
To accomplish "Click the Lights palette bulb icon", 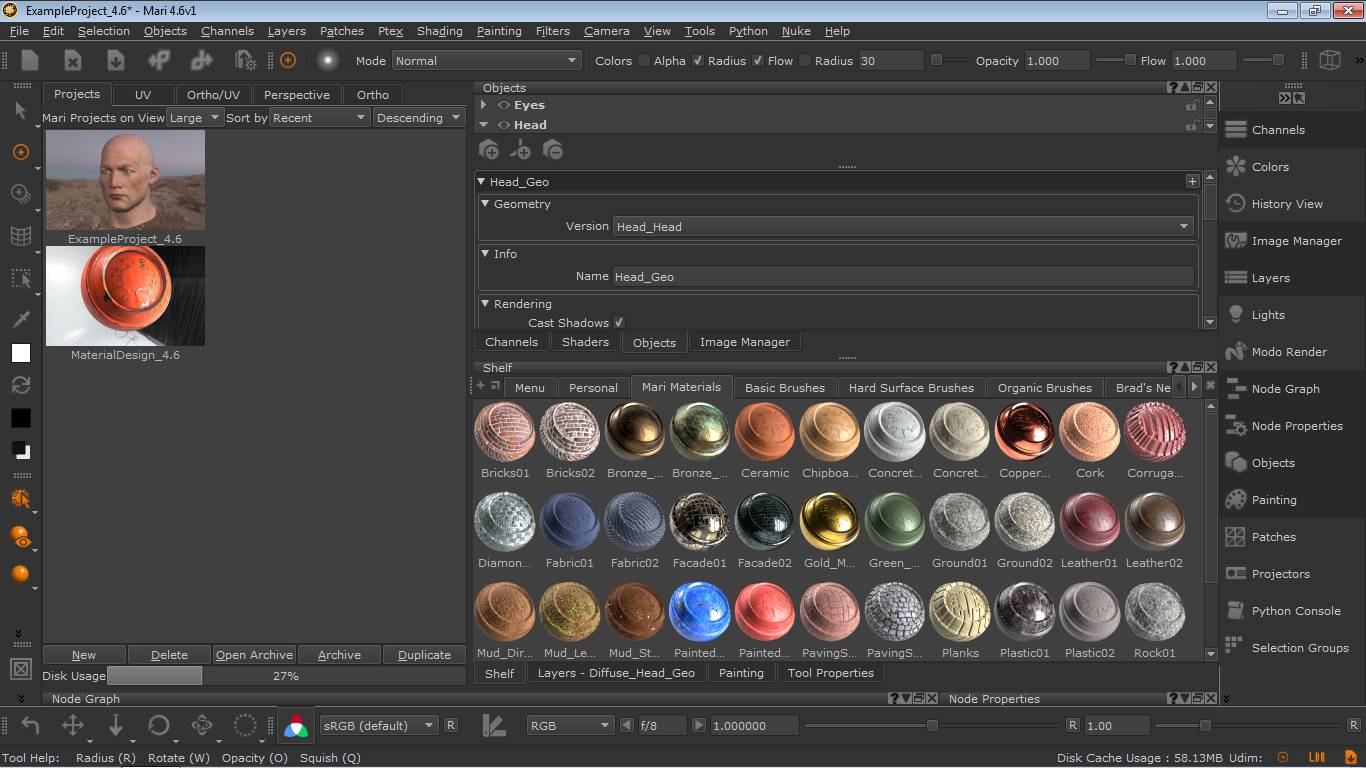I will tap(1236, 315).
